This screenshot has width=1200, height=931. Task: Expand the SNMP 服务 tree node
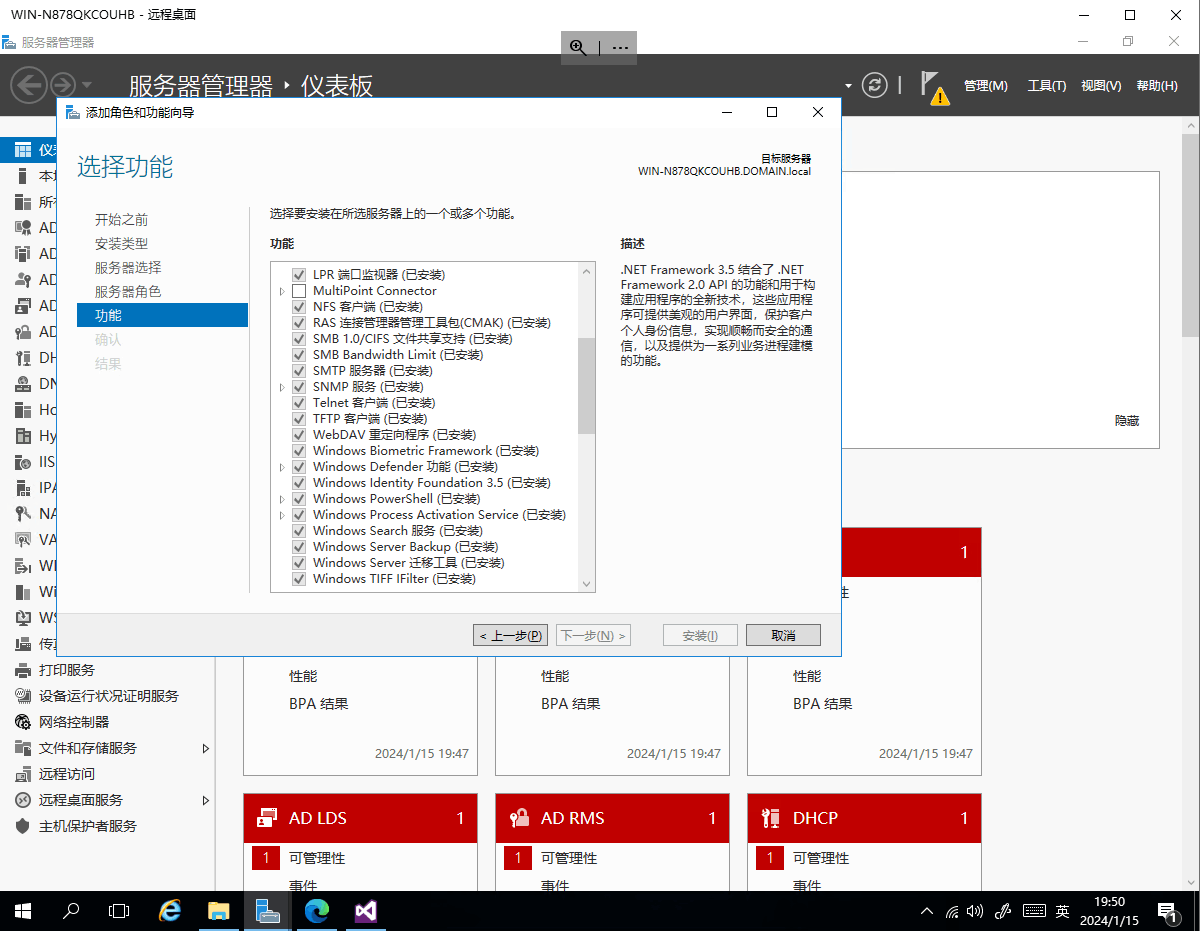point(282,387)
